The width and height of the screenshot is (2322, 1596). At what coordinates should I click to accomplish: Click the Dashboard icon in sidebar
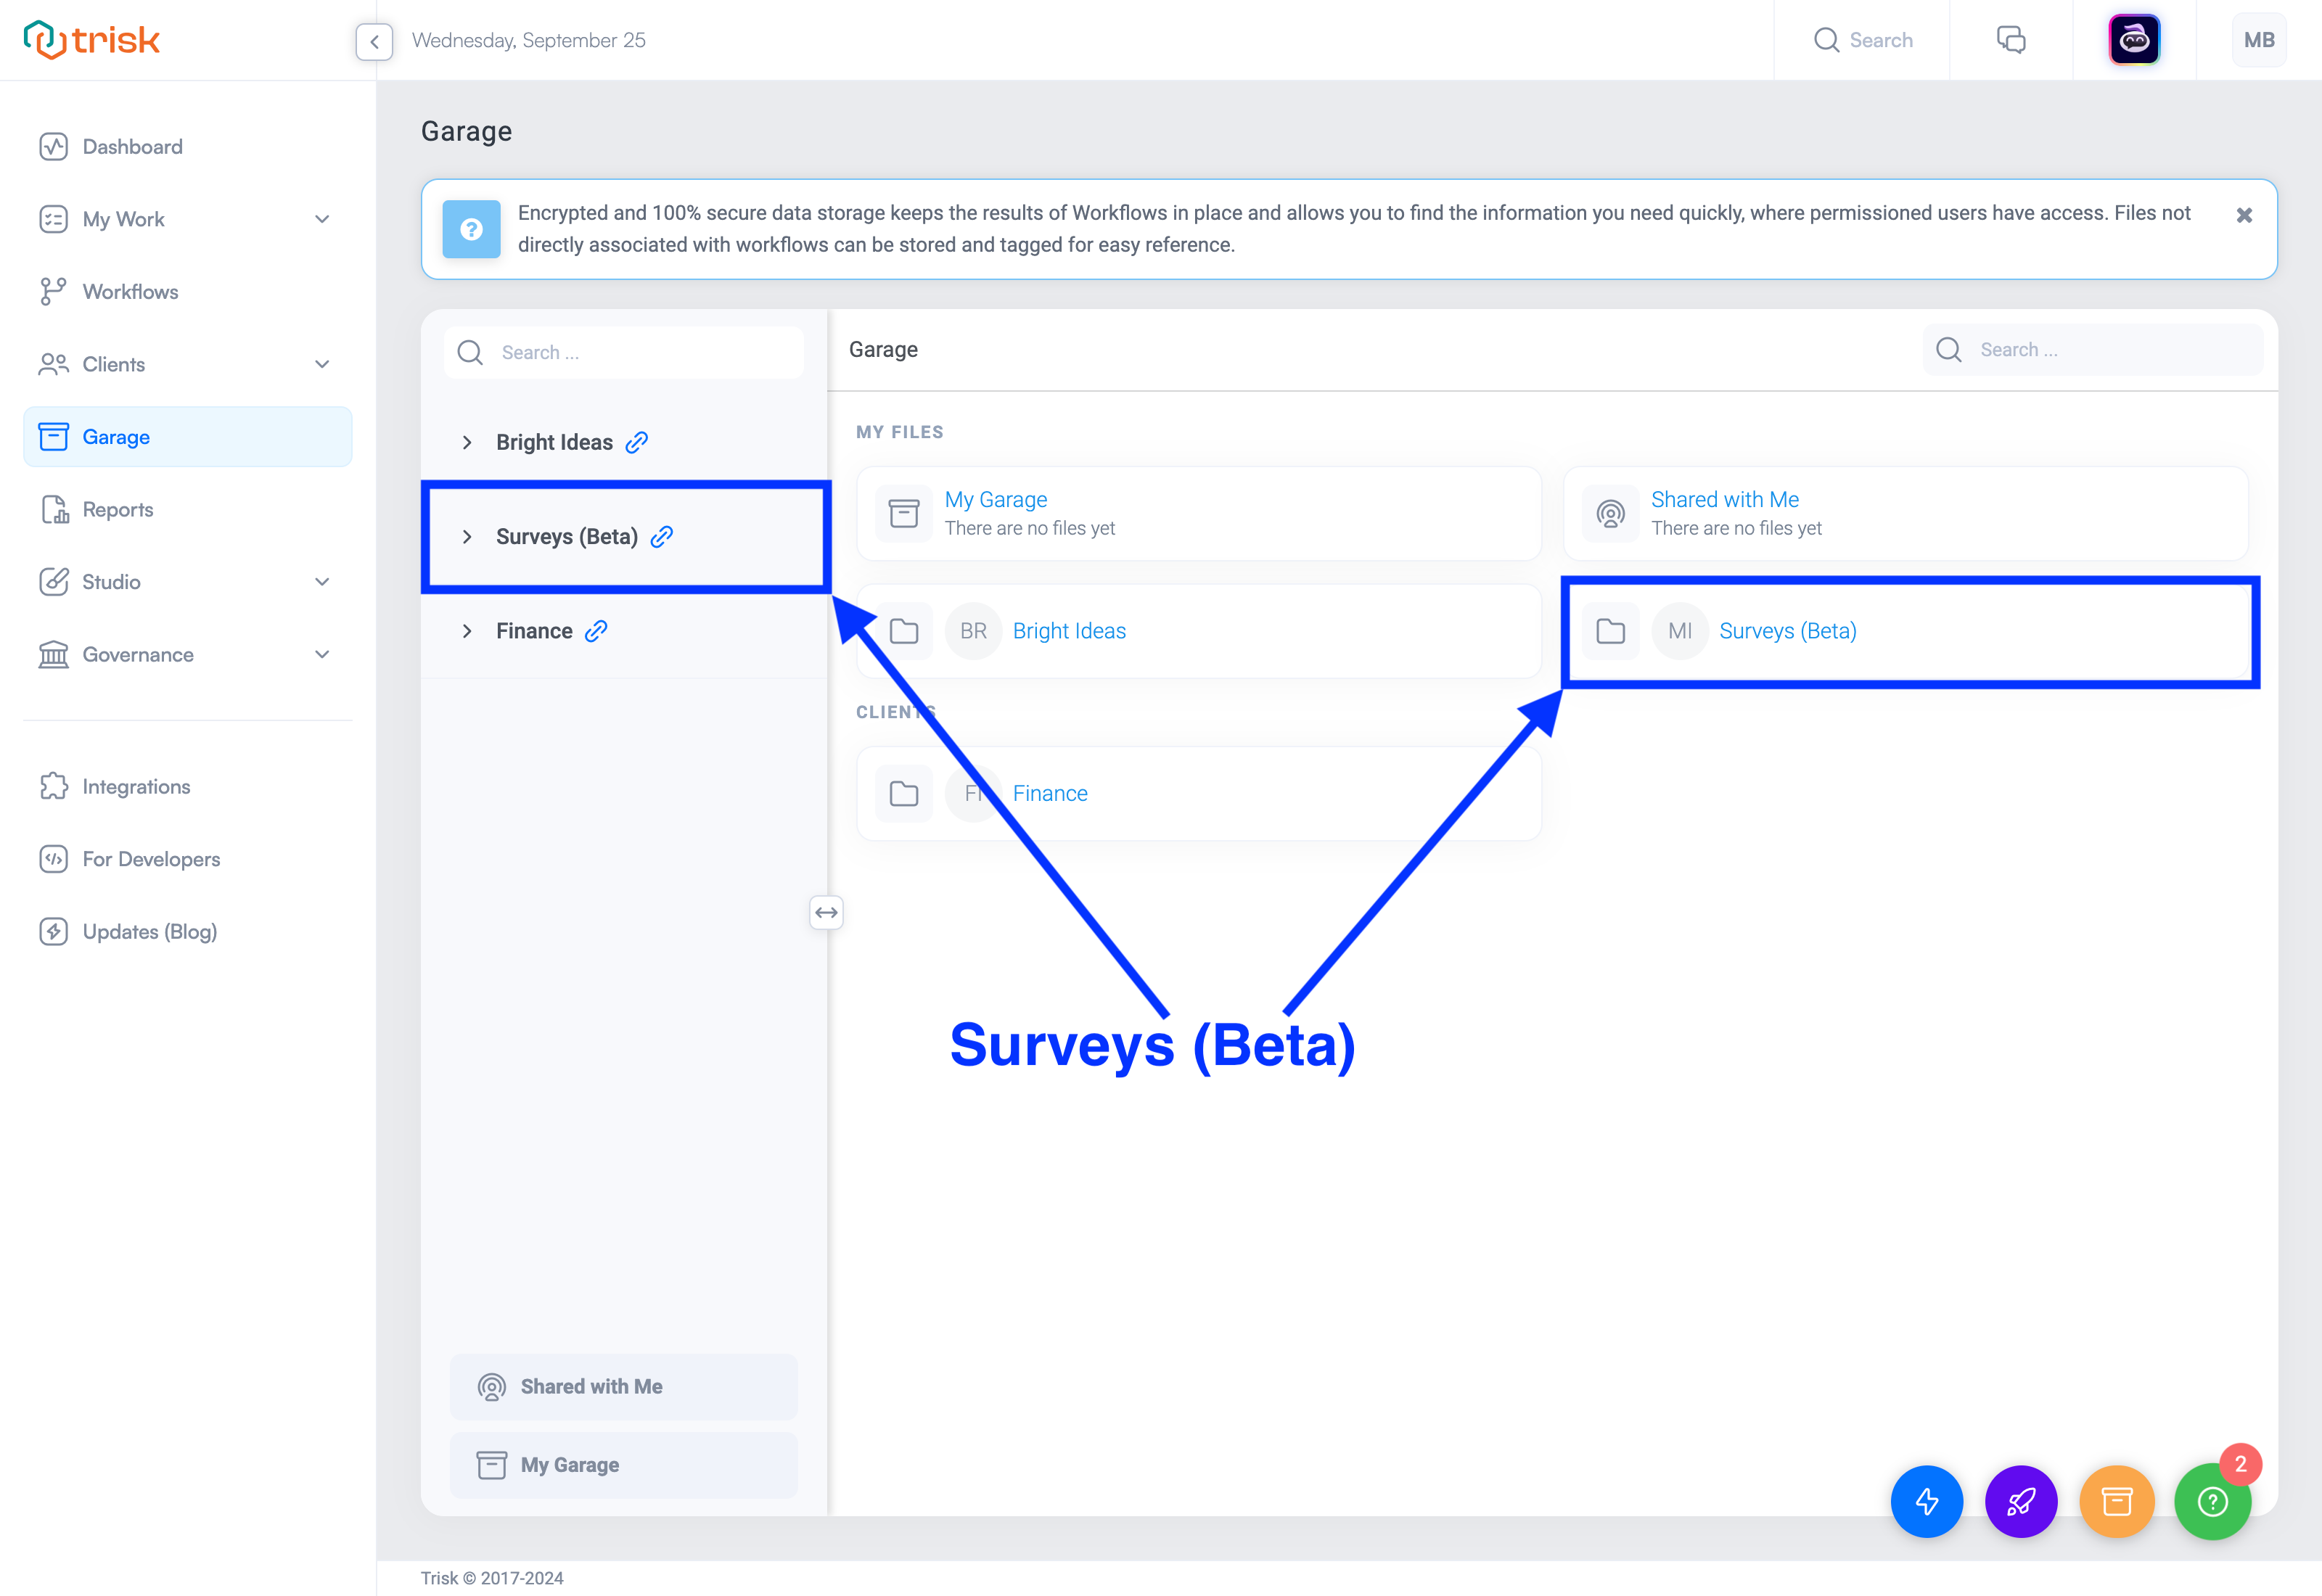pyautogui.click(x=53, y=147)
